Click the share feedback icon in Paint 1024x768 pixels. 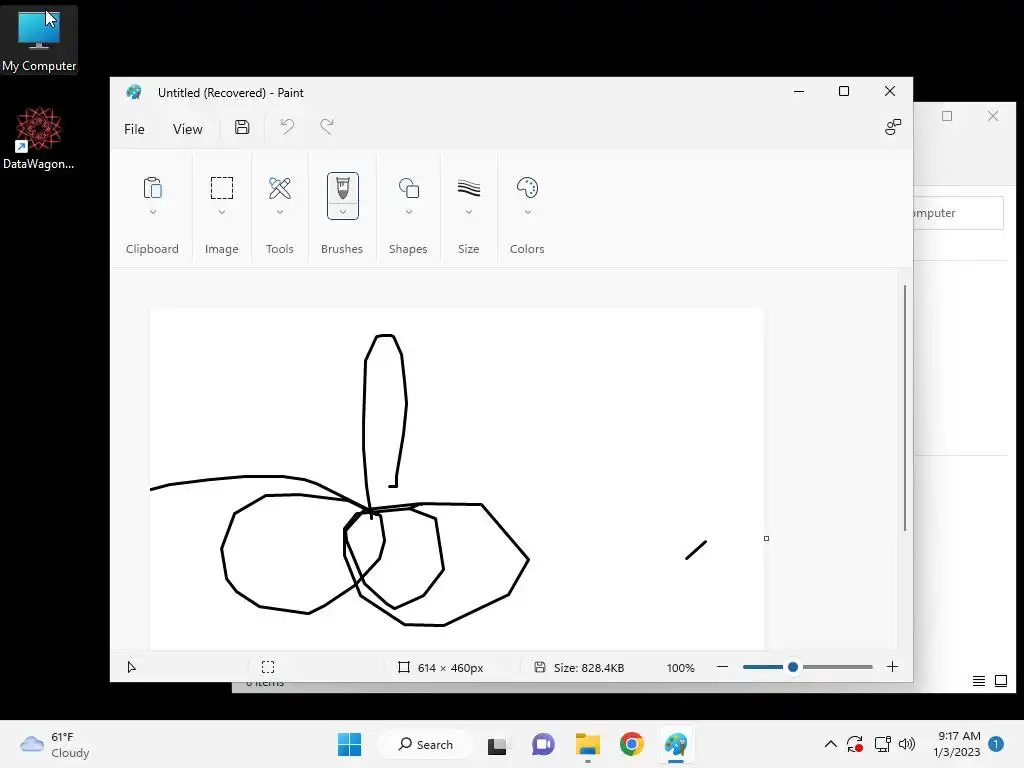point(893,127)
